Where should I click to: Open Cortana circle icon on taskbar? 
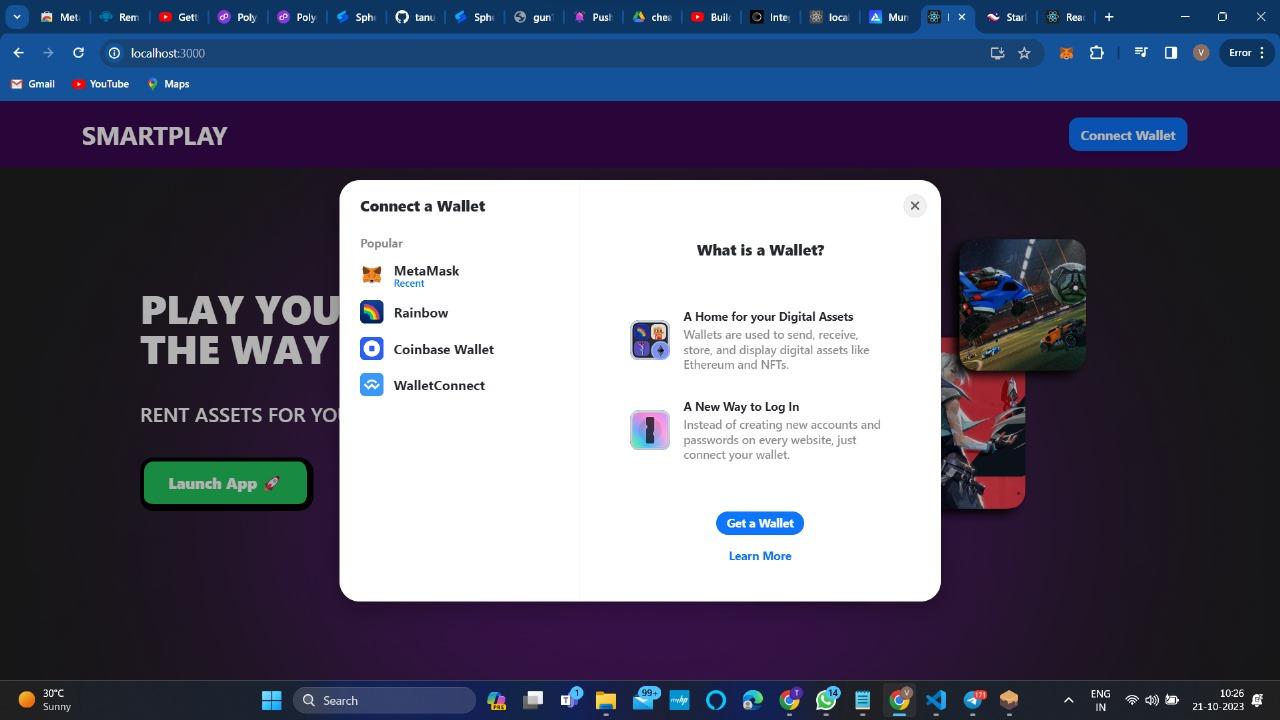pos(715,700)
